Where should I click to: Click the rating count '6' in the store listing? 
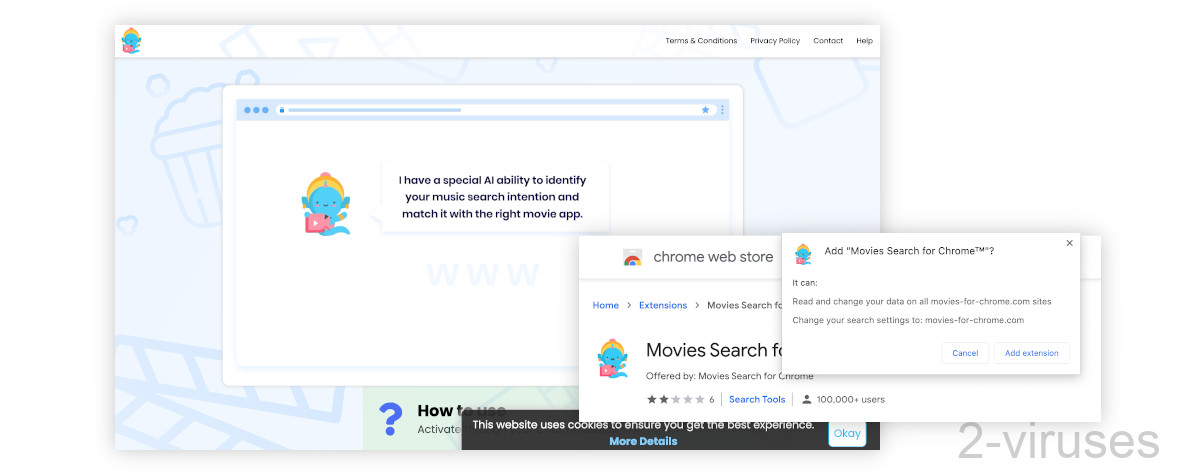coord(711,399)
